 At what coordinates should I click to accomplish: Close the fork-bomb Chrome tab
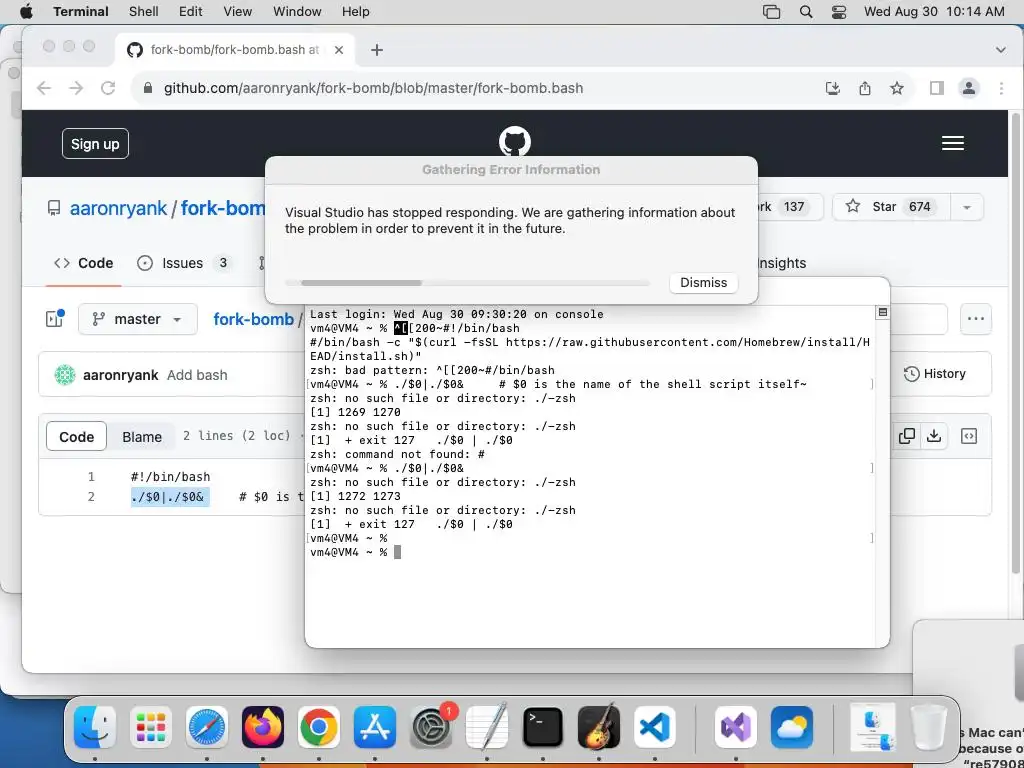click(338, 50)
